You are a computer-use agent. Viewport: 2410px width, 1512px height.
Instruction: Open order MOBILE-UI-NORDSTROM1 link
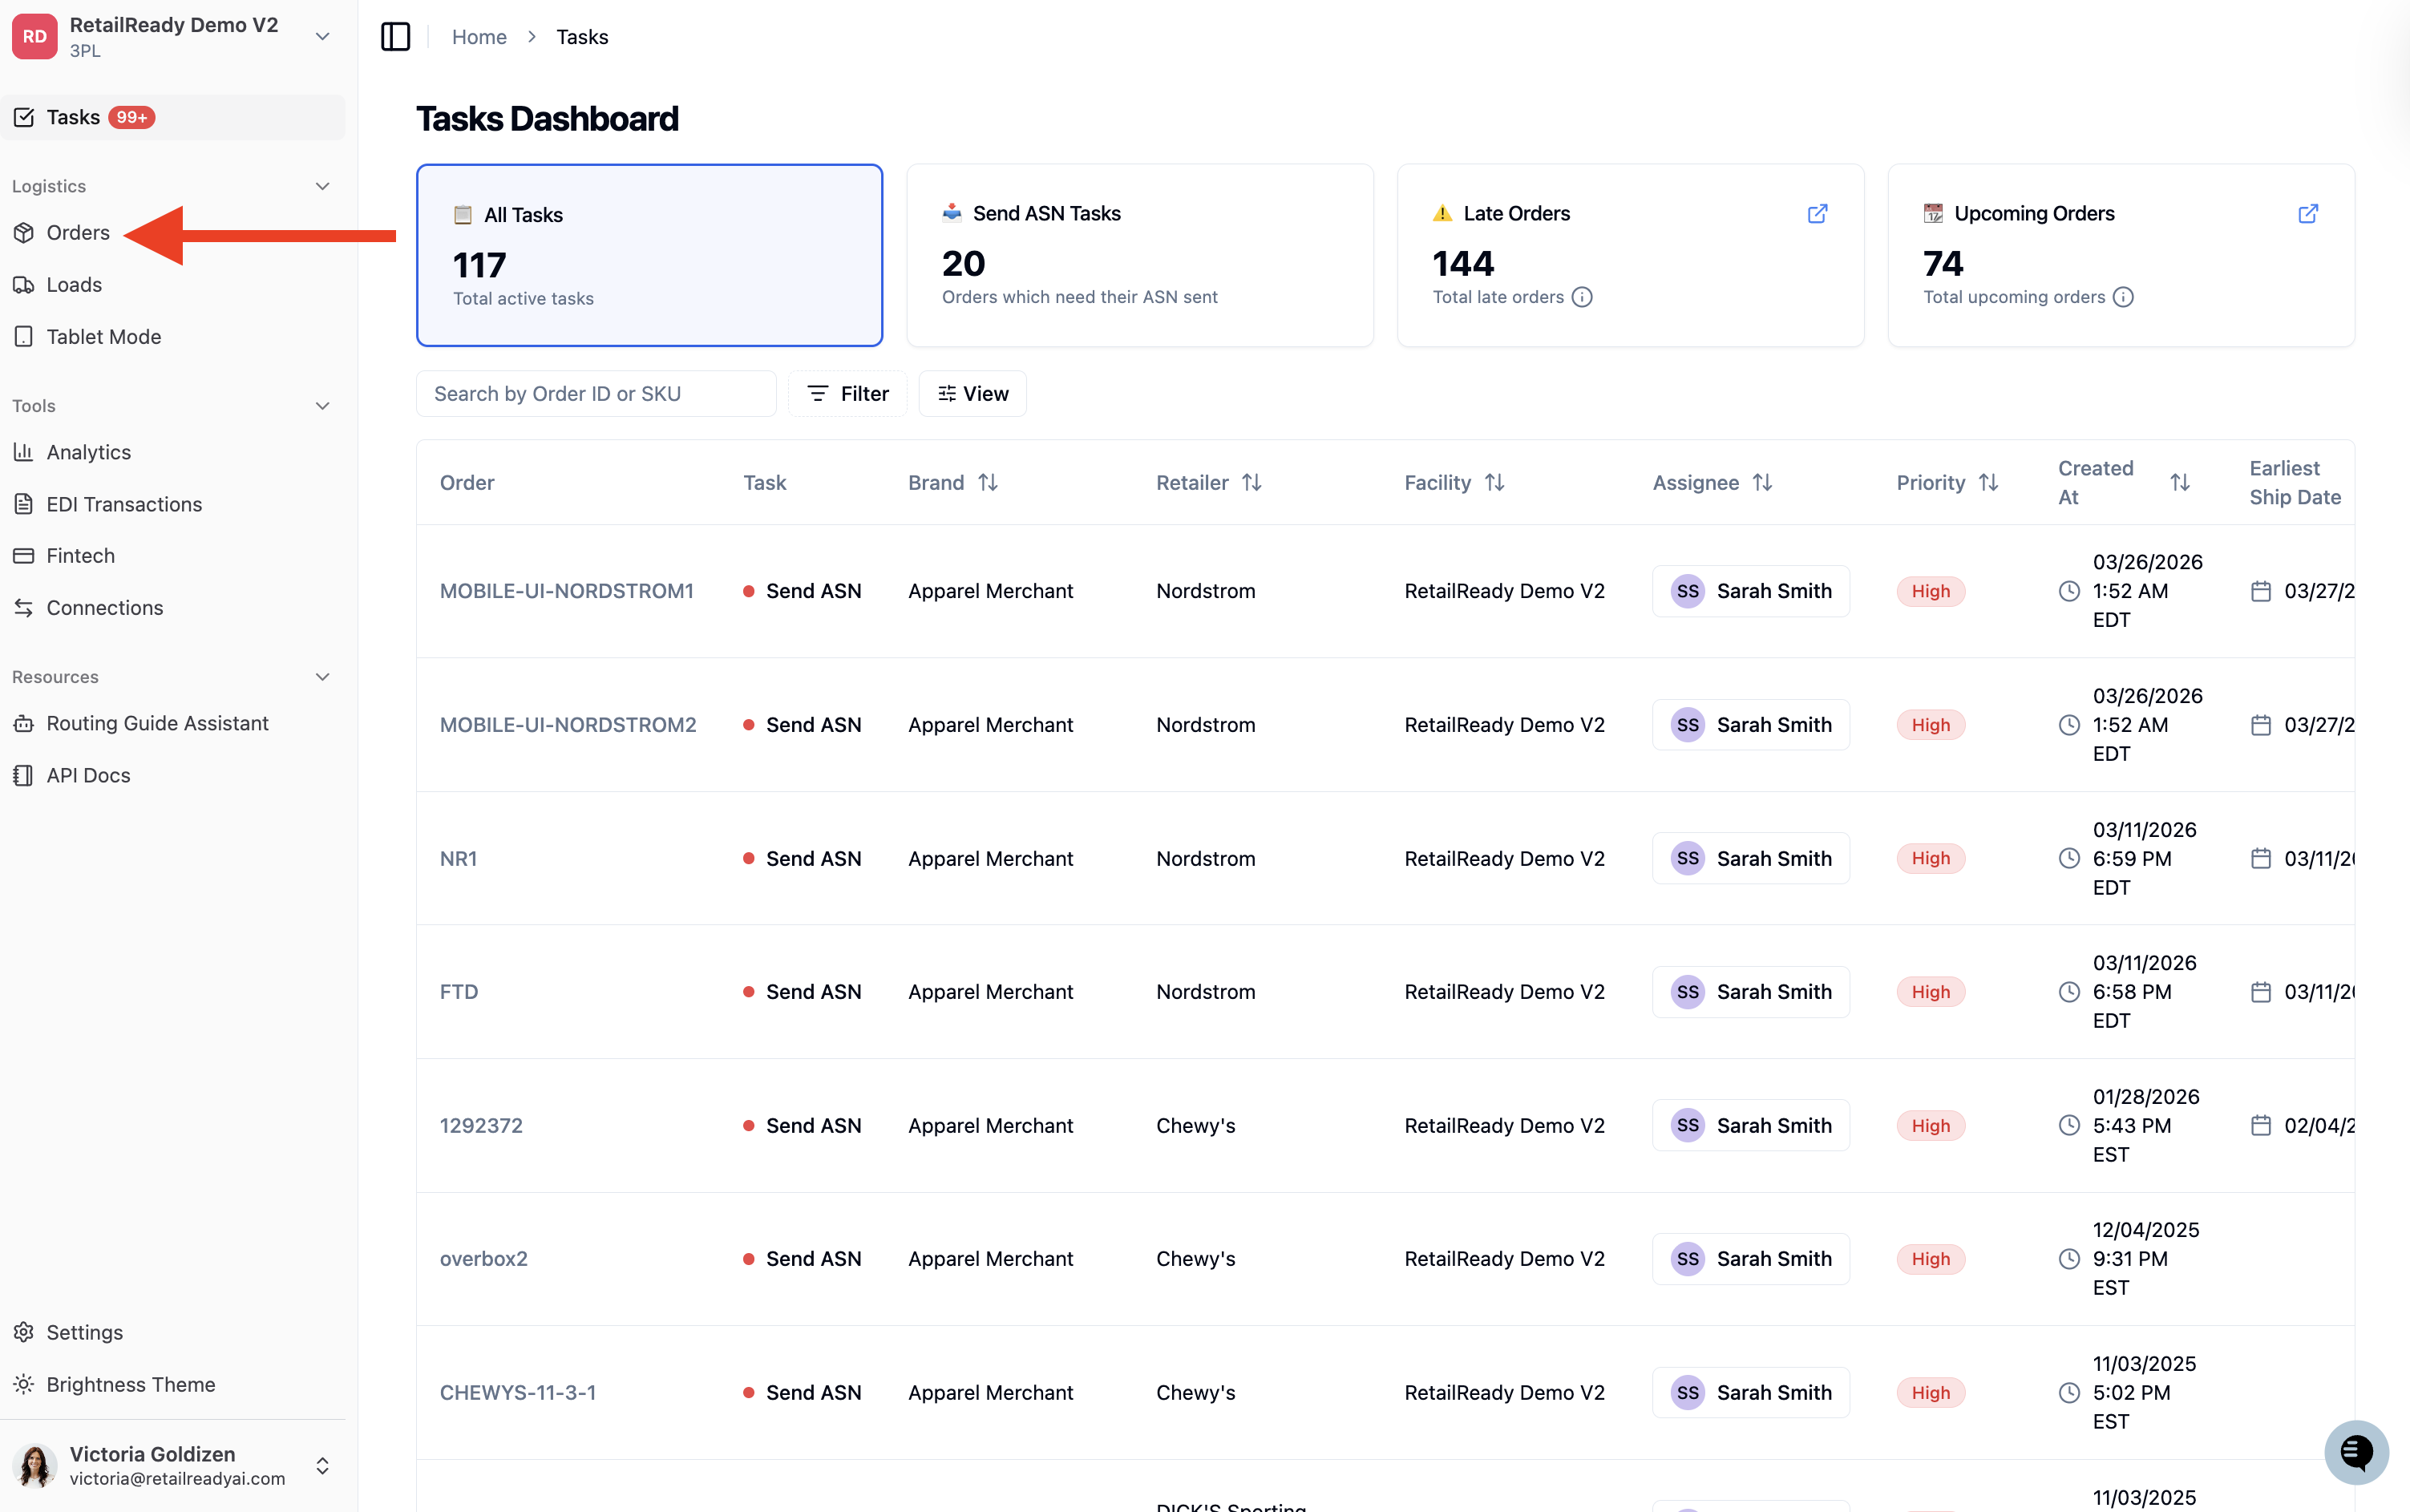[566, 591]
